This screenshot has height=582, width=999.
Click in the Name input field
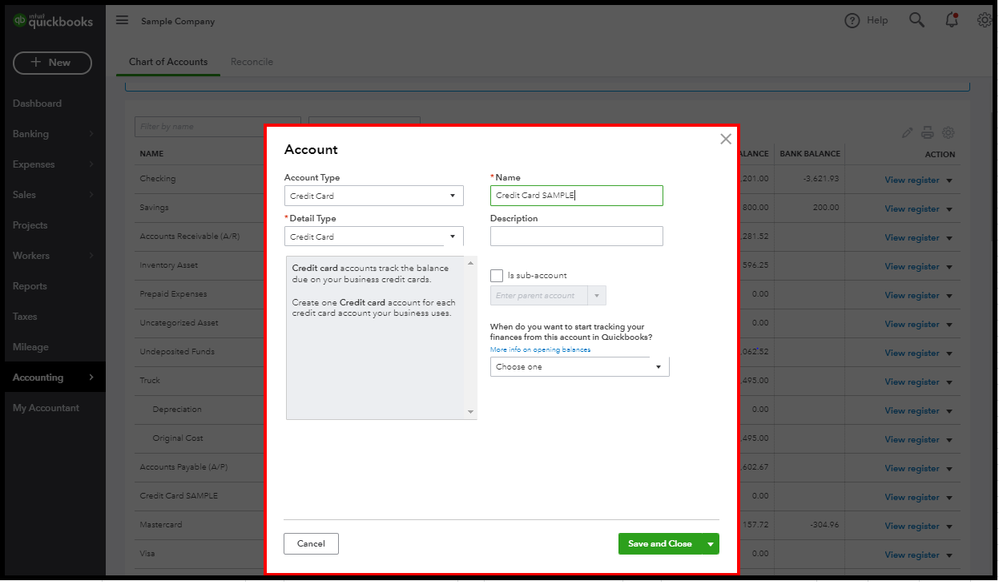pos(577,196)
